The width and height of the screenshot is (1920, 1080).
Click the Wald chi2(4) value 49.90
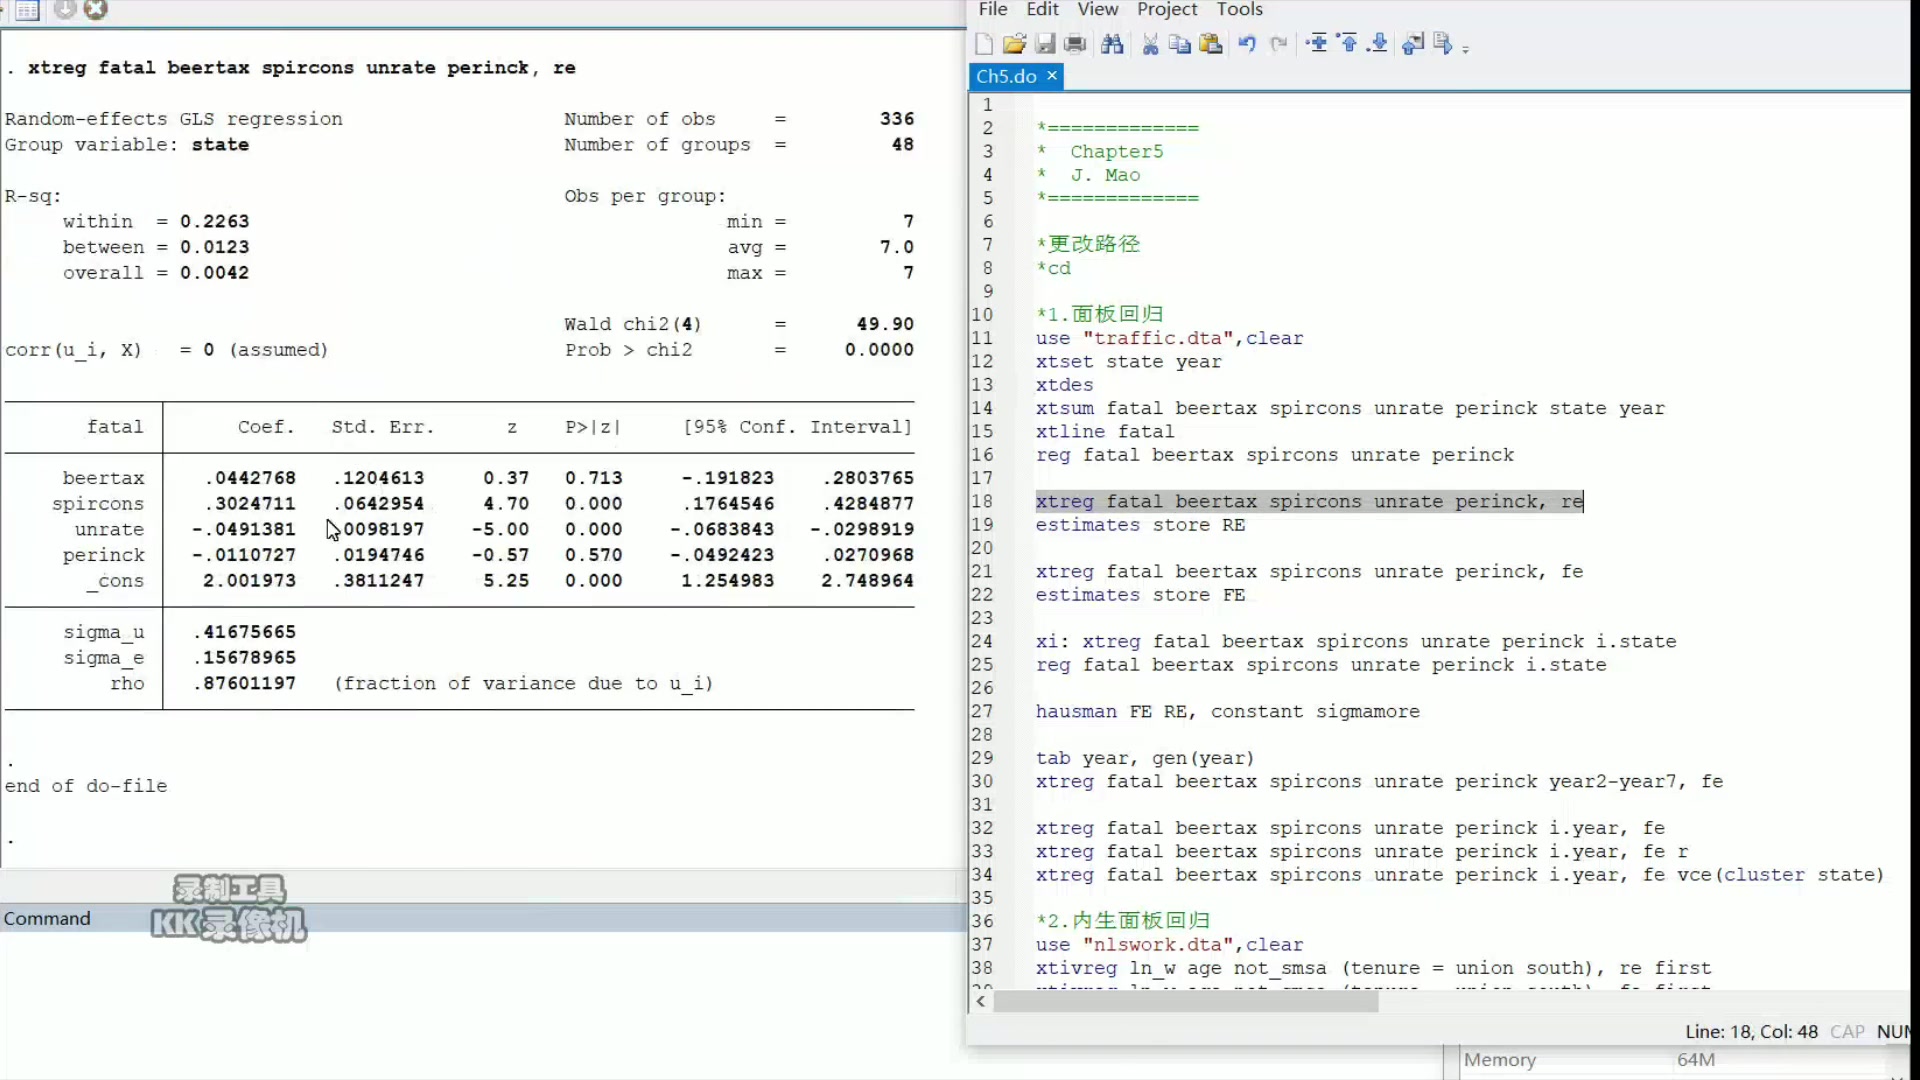[x=885, y=324]
